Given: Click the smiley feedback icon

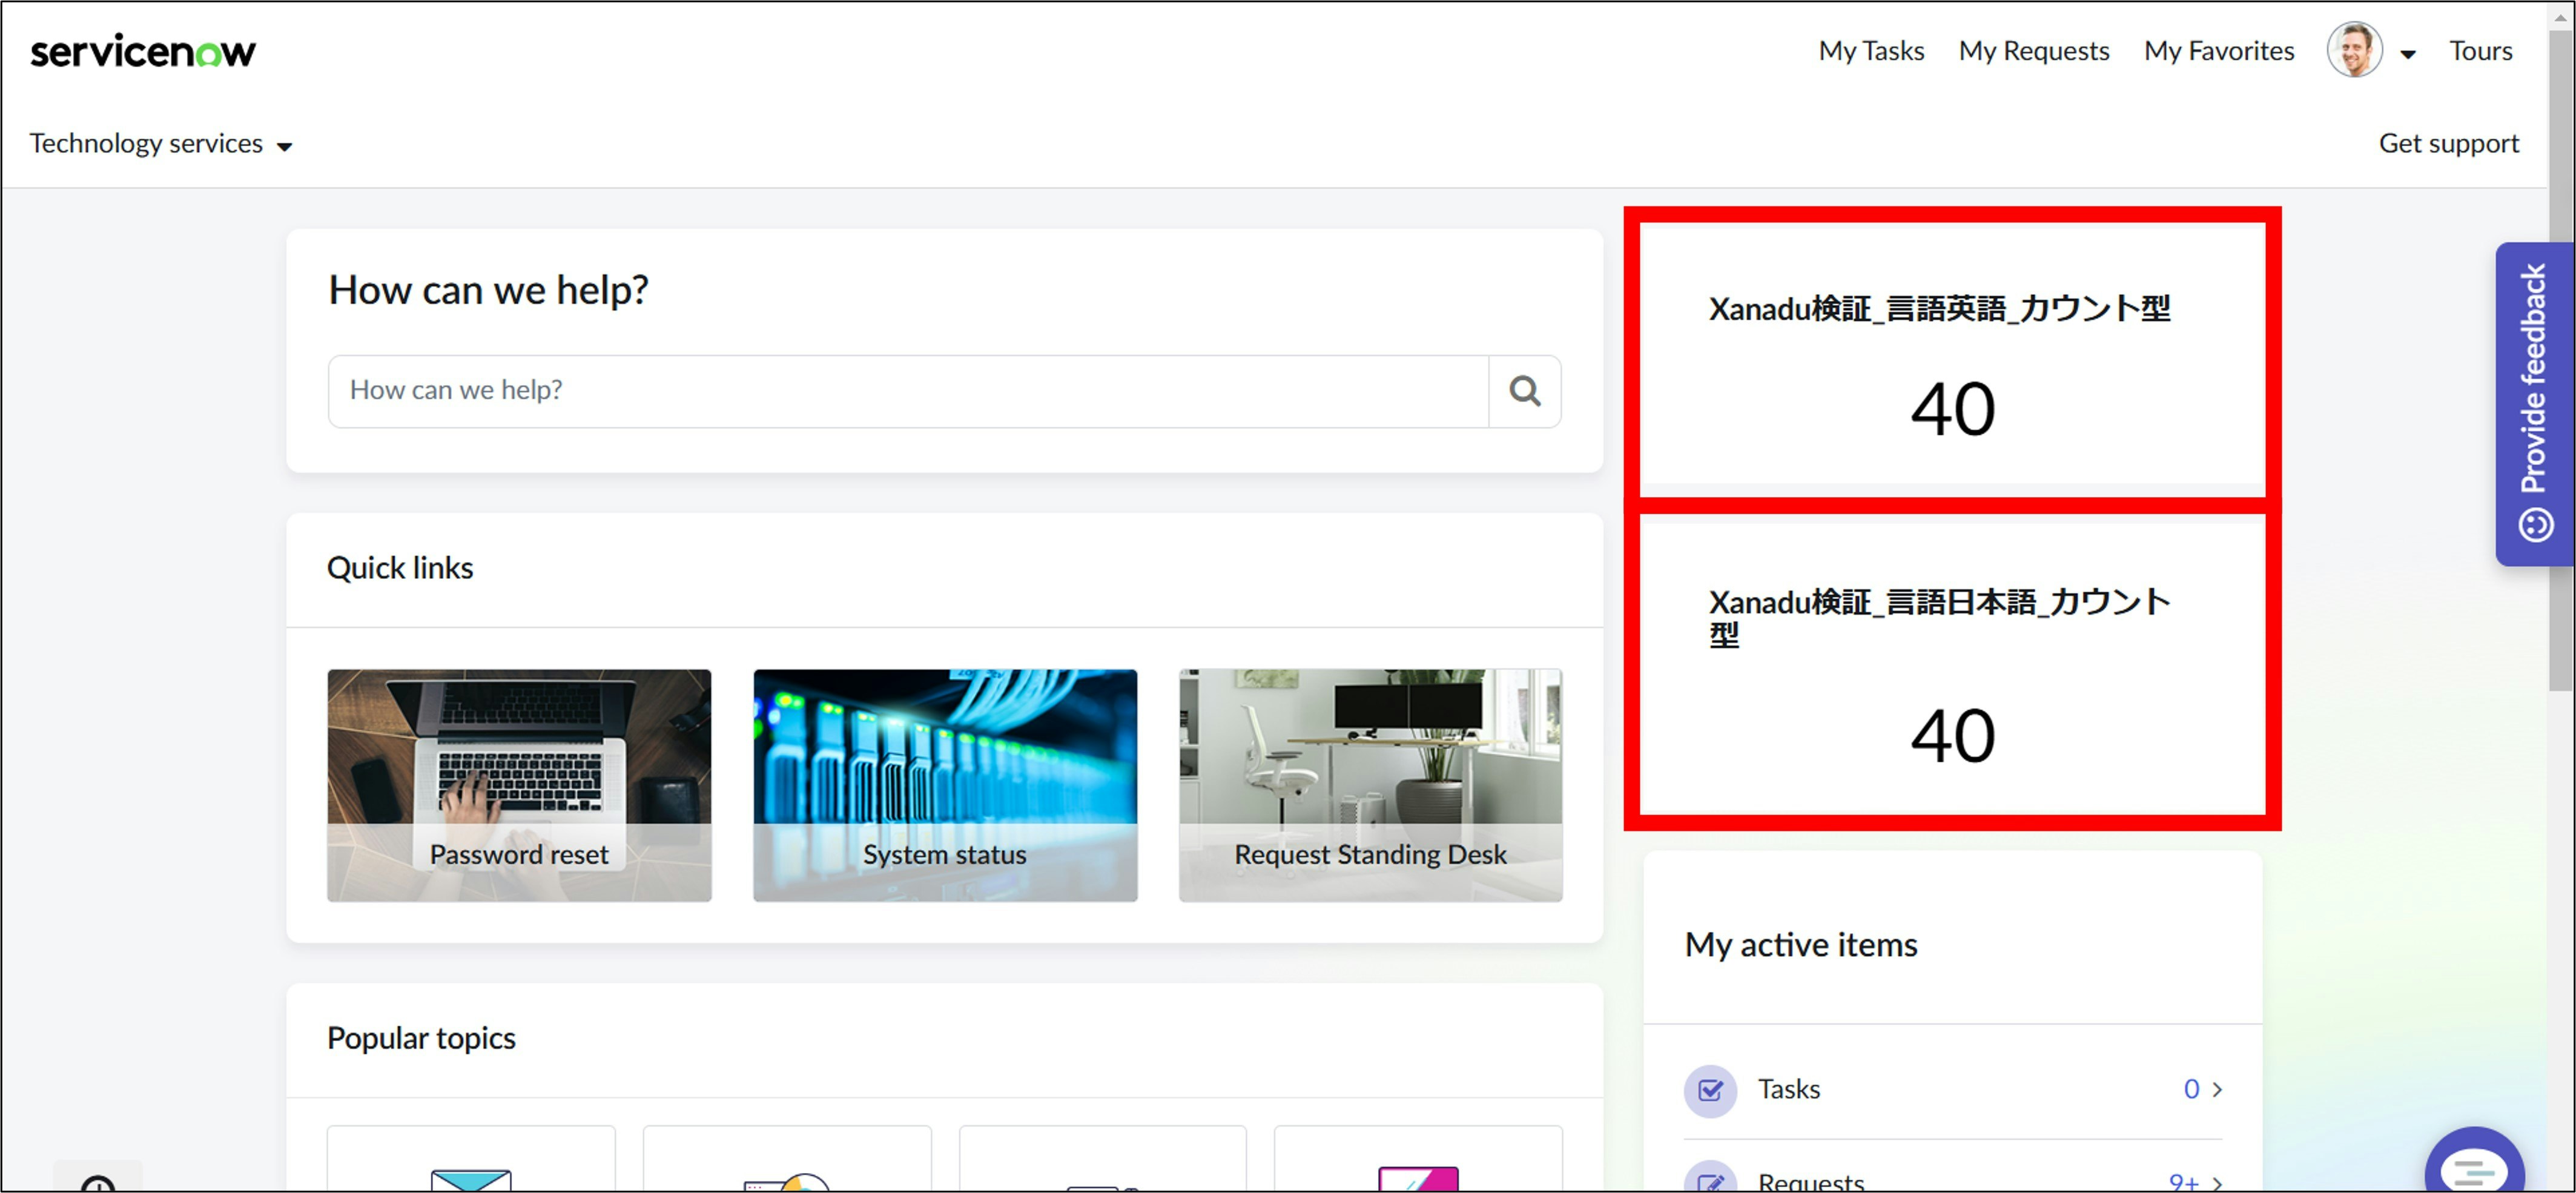Looking at the screenshot, I should 2535,524.
